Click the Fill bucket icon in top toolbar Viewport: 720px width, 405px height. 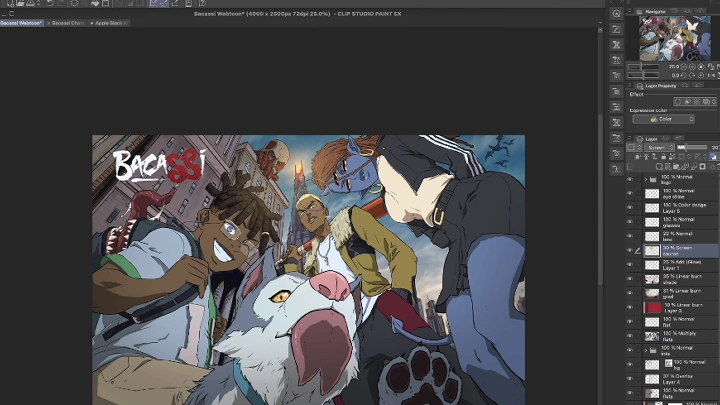[x=95, y=3]
